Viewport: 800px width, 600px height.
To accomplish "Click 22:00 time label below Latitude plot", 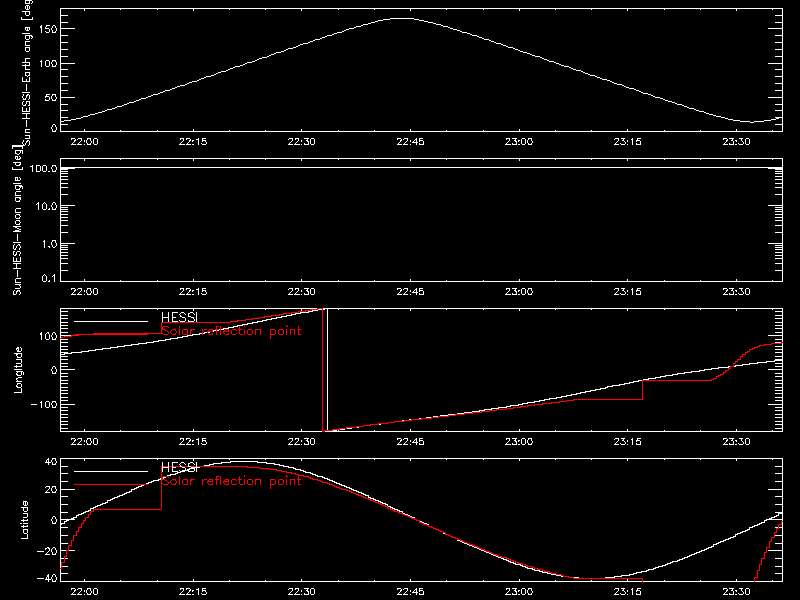I will (x=85, y=592).
